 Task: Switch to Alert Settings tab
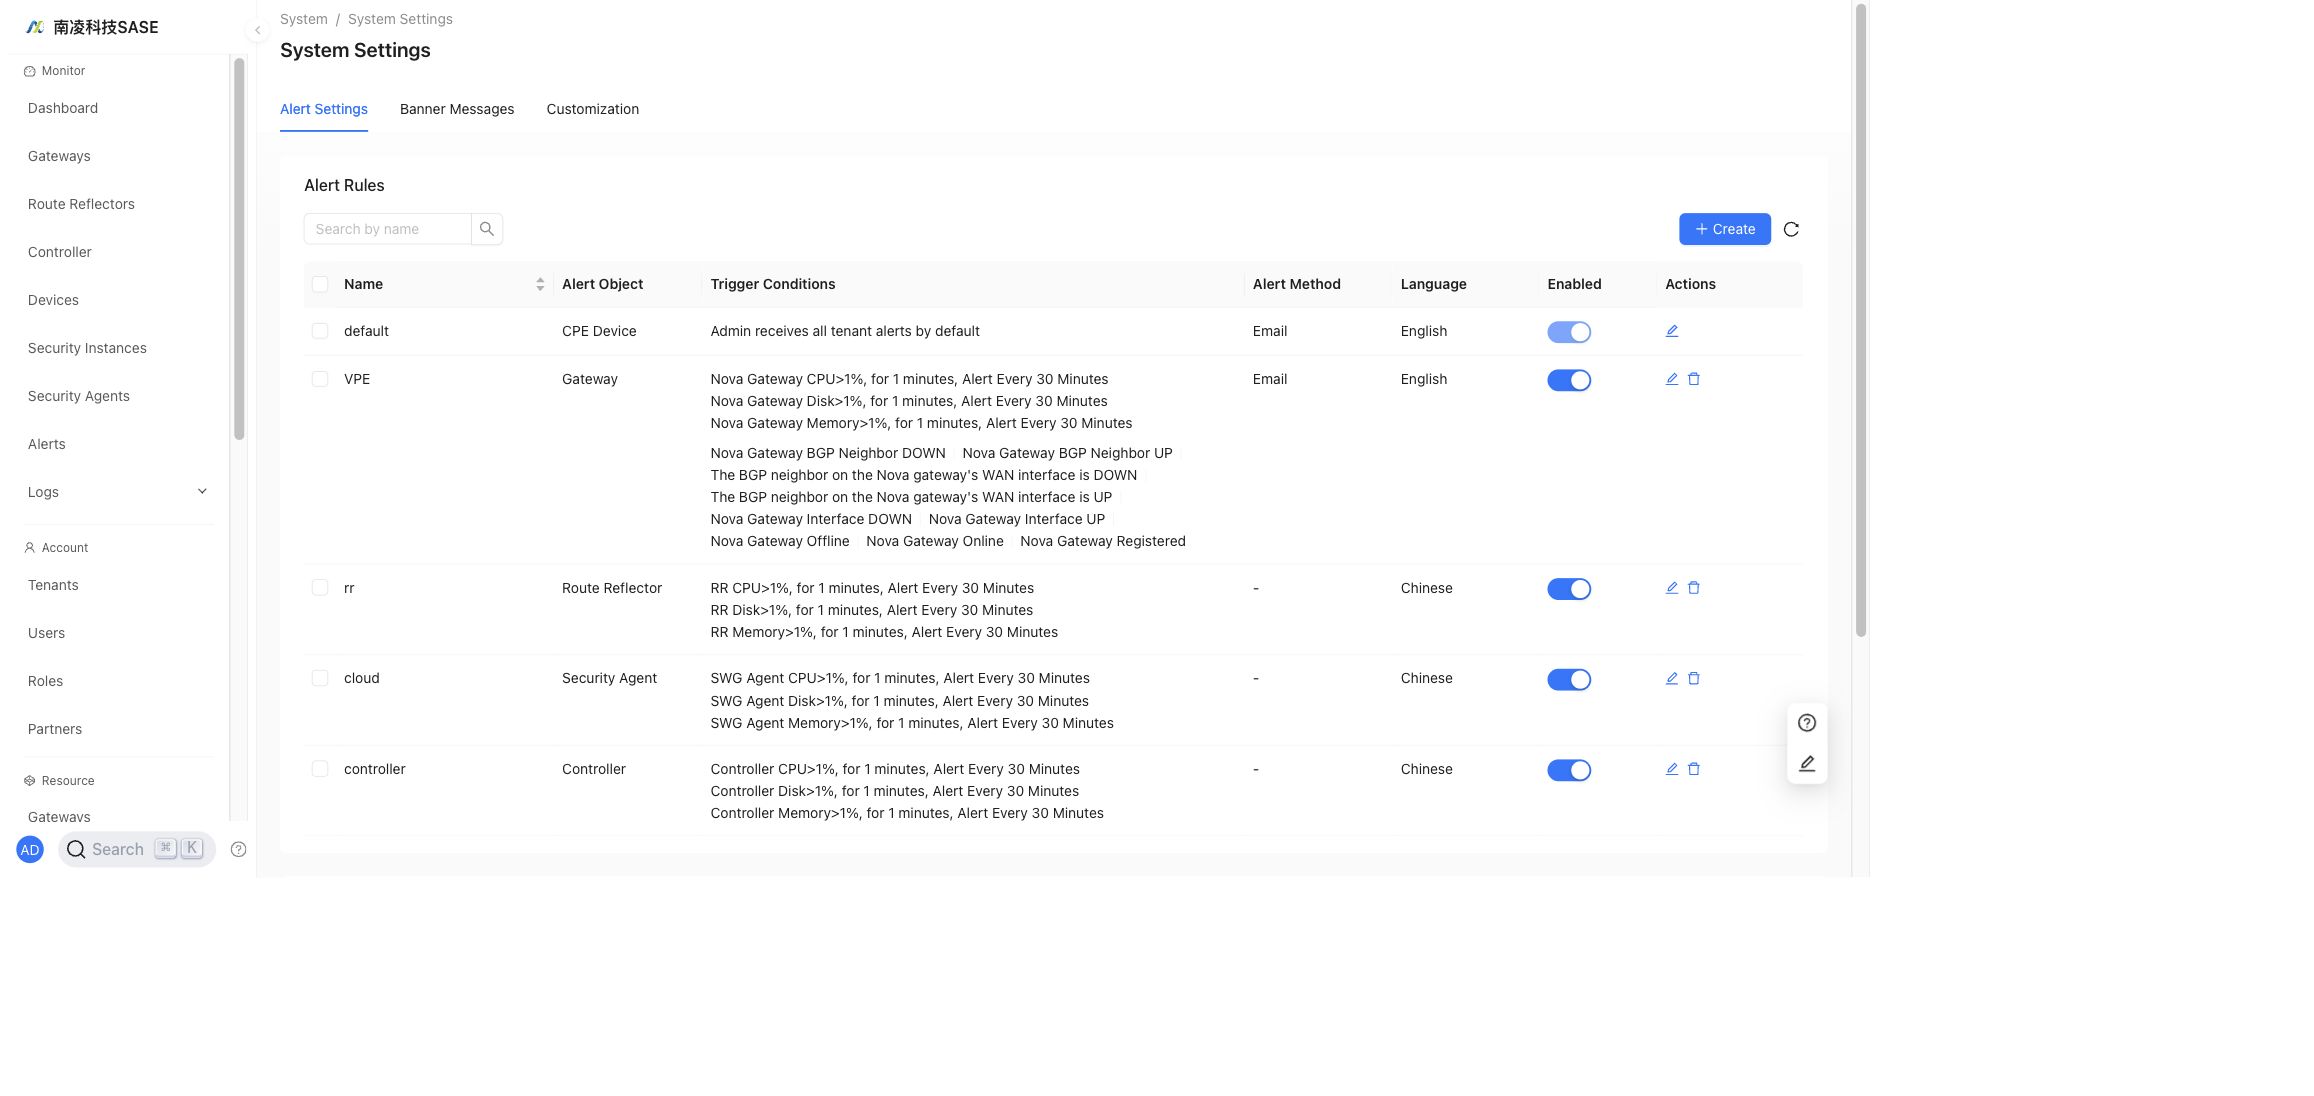click(x=324, y=109)
